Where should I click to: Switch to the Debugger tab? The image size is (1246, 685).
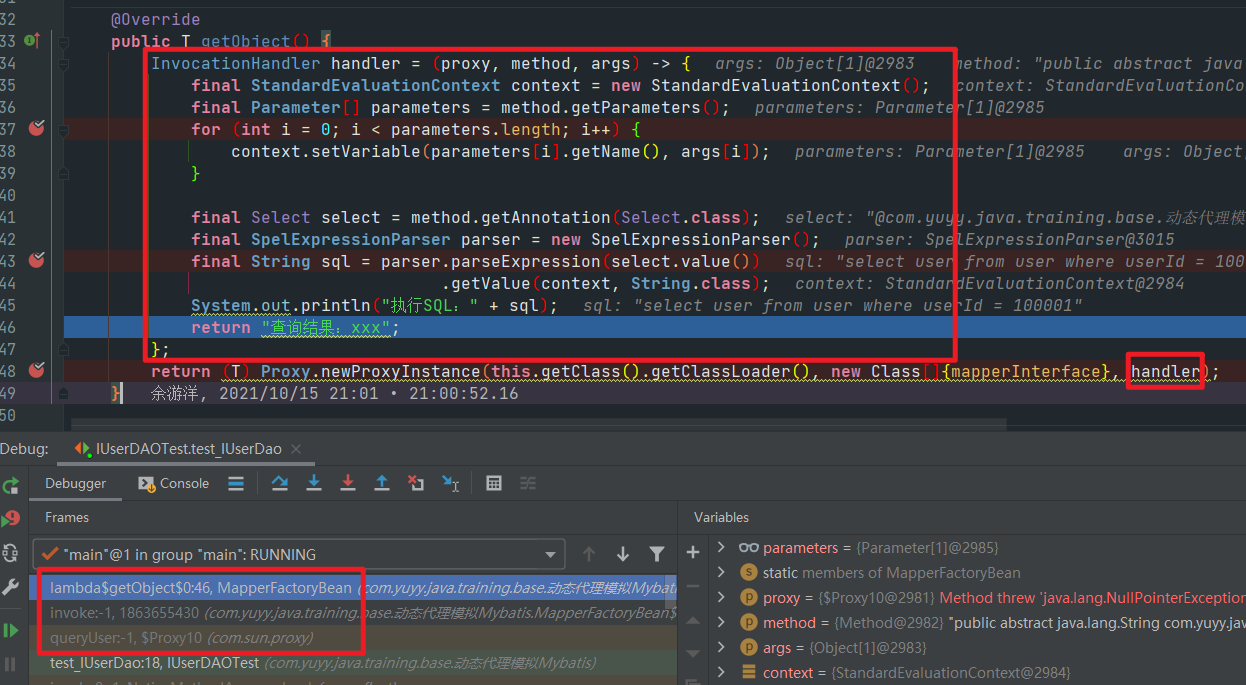[75, 483]
